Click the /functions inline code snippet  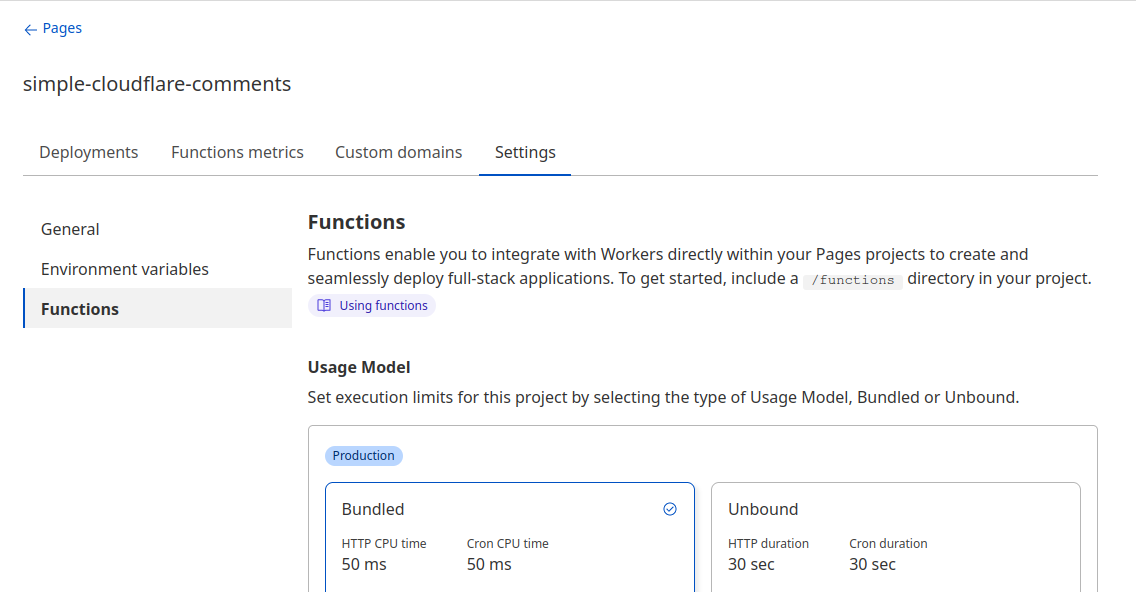click(x=851, y=280)
